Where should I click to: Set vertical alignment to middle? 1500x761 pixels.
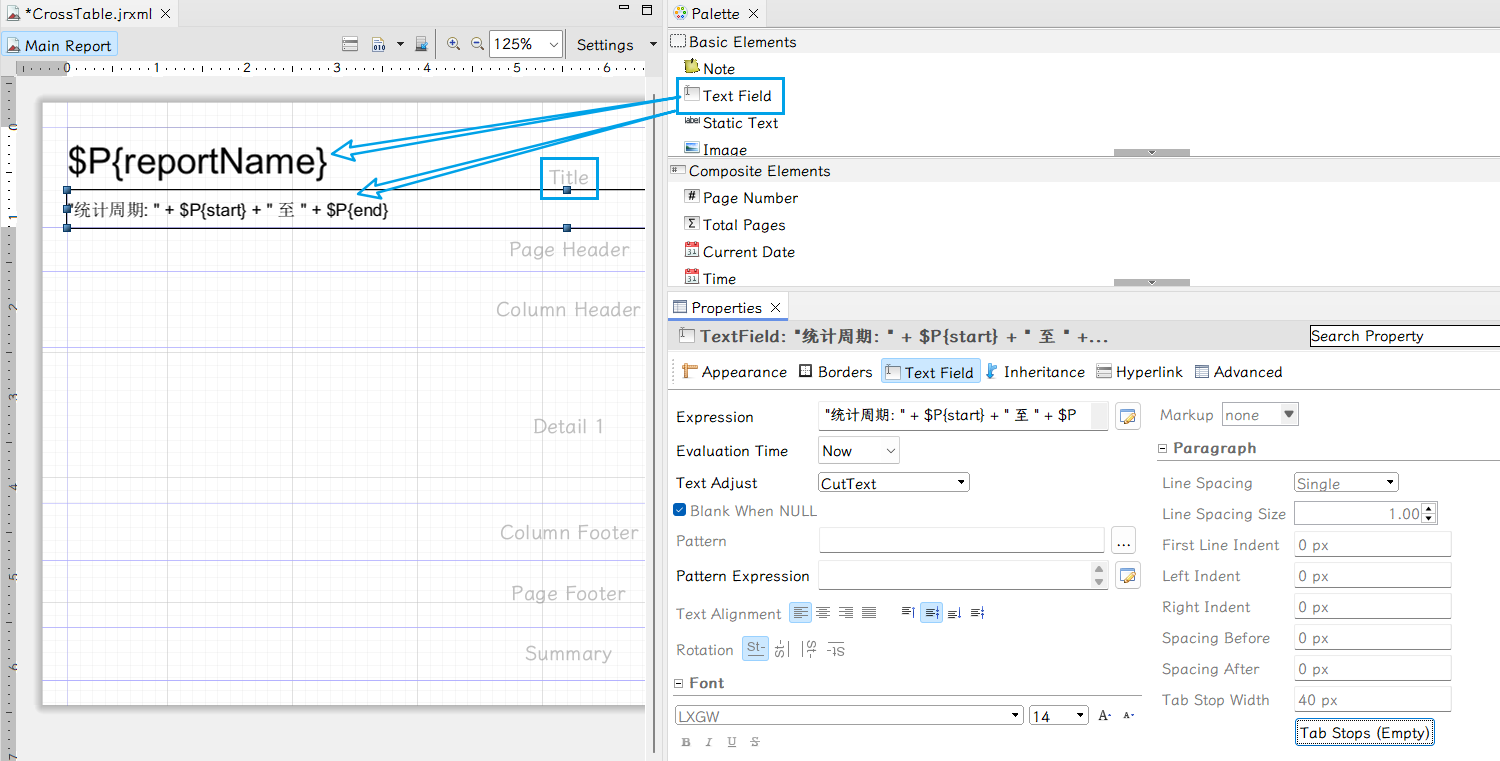(x=931, y=612)
